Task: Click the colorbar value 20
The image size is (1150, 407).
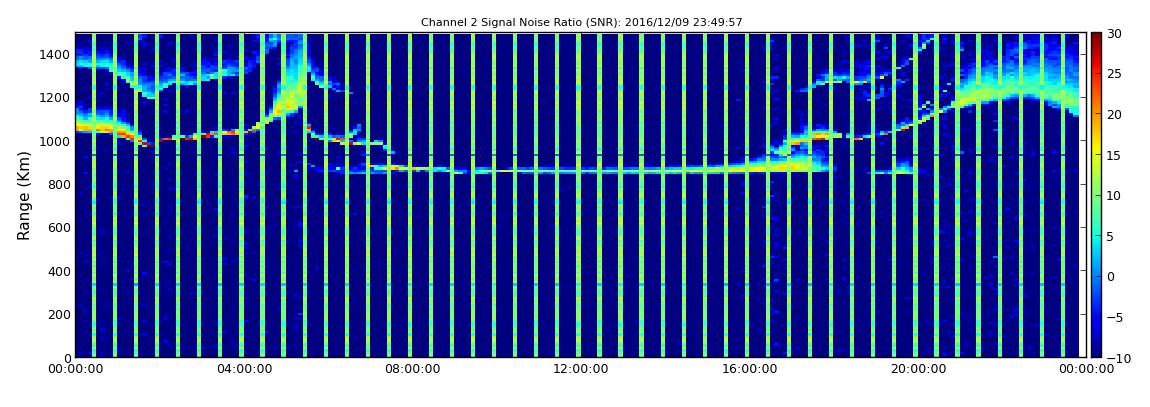Action: tap(1114, 114)
